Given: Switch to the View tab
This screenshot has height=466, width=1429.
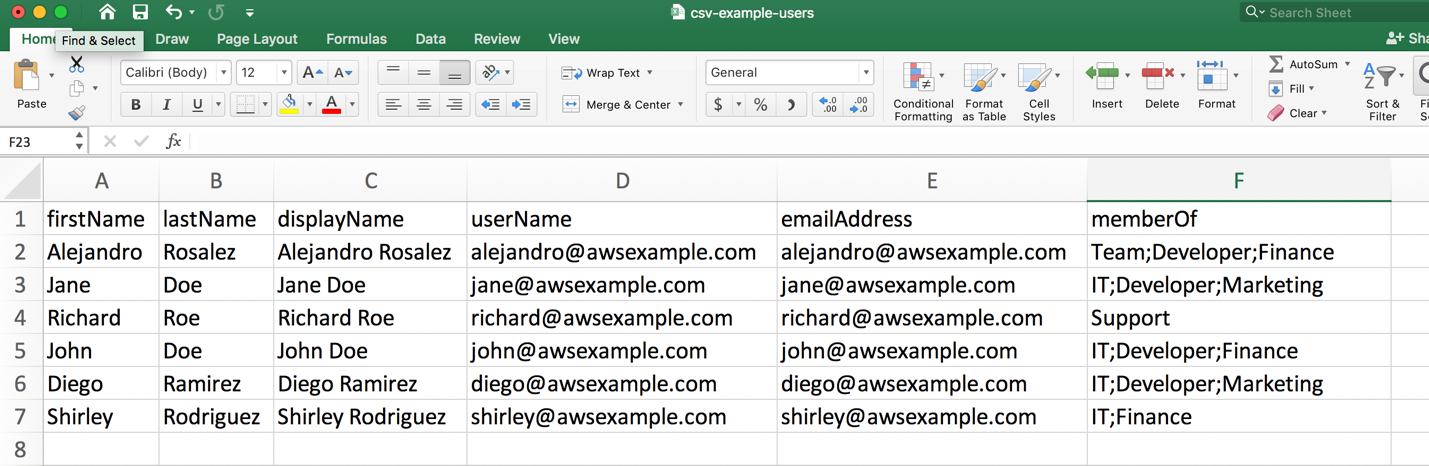Looking at the screenshot, I should pos(564,39).
